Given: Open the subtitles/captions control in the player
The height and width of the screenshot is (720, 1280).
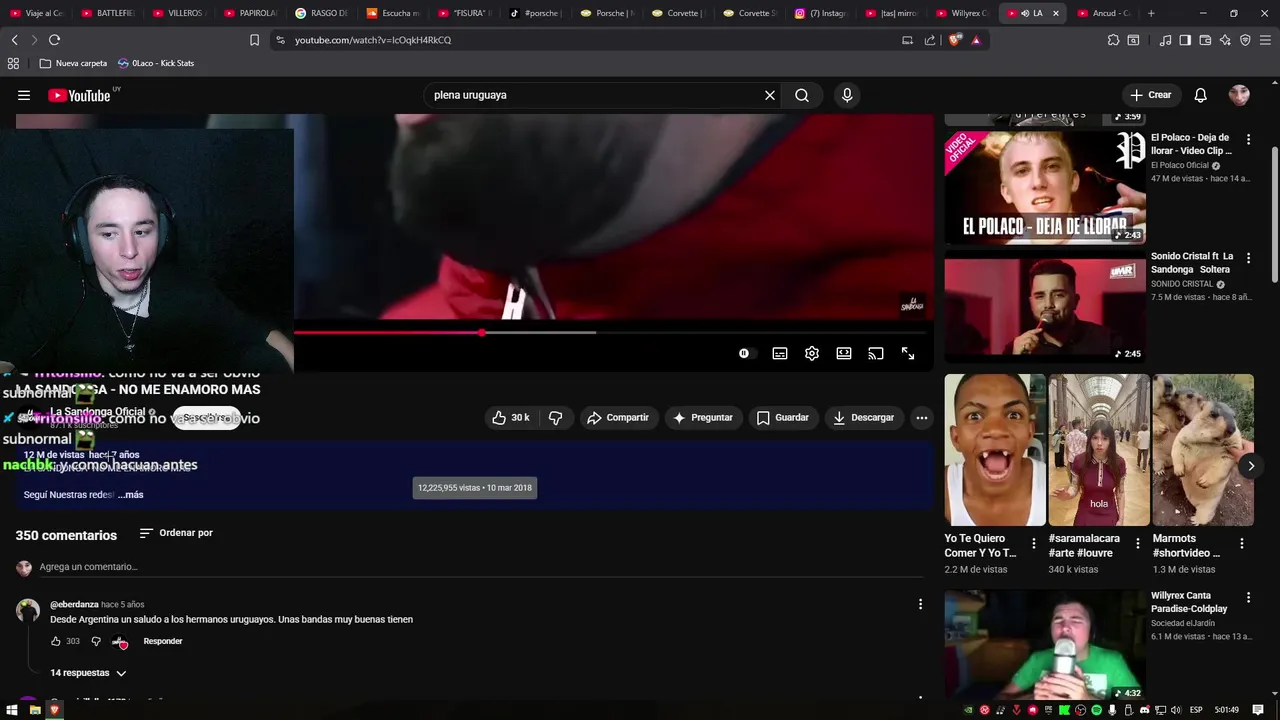Looking at the screenshot, I should click(780, 353).
